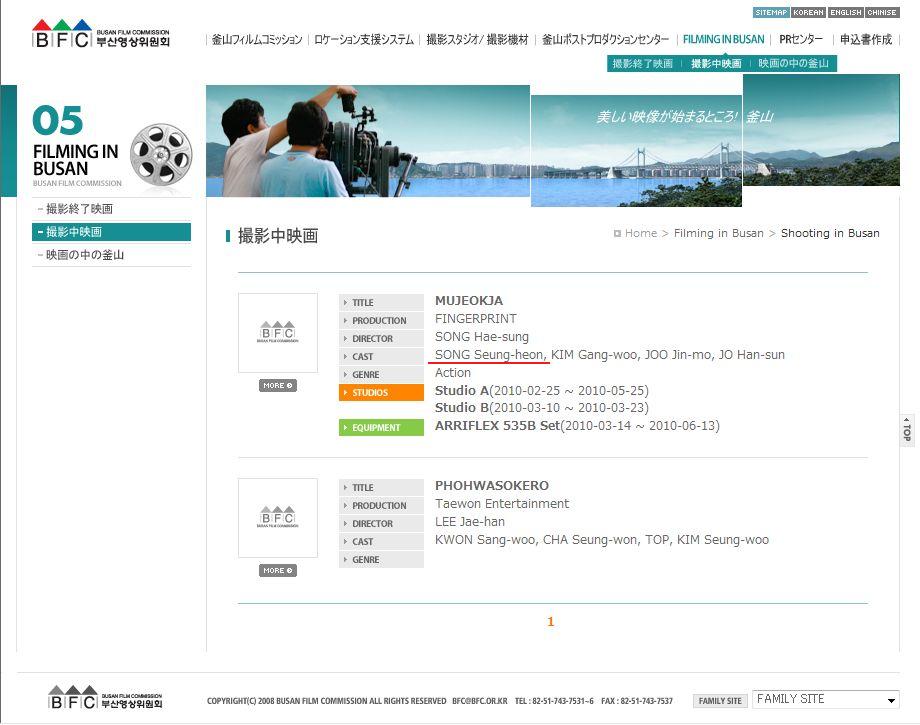The width and height of the screenshot is (920, 725).
Task: Click Studio B booking entry
Action: (x=542, y=408)
